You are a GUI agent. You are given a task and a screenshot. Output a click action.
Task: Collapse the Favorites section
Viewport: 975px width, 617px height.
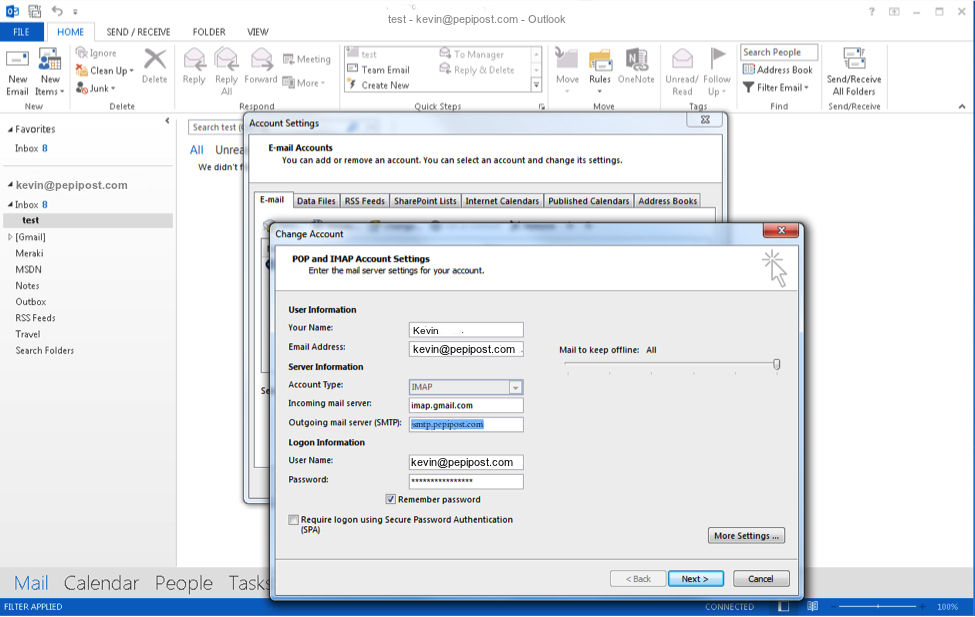(x=10, y=129)
